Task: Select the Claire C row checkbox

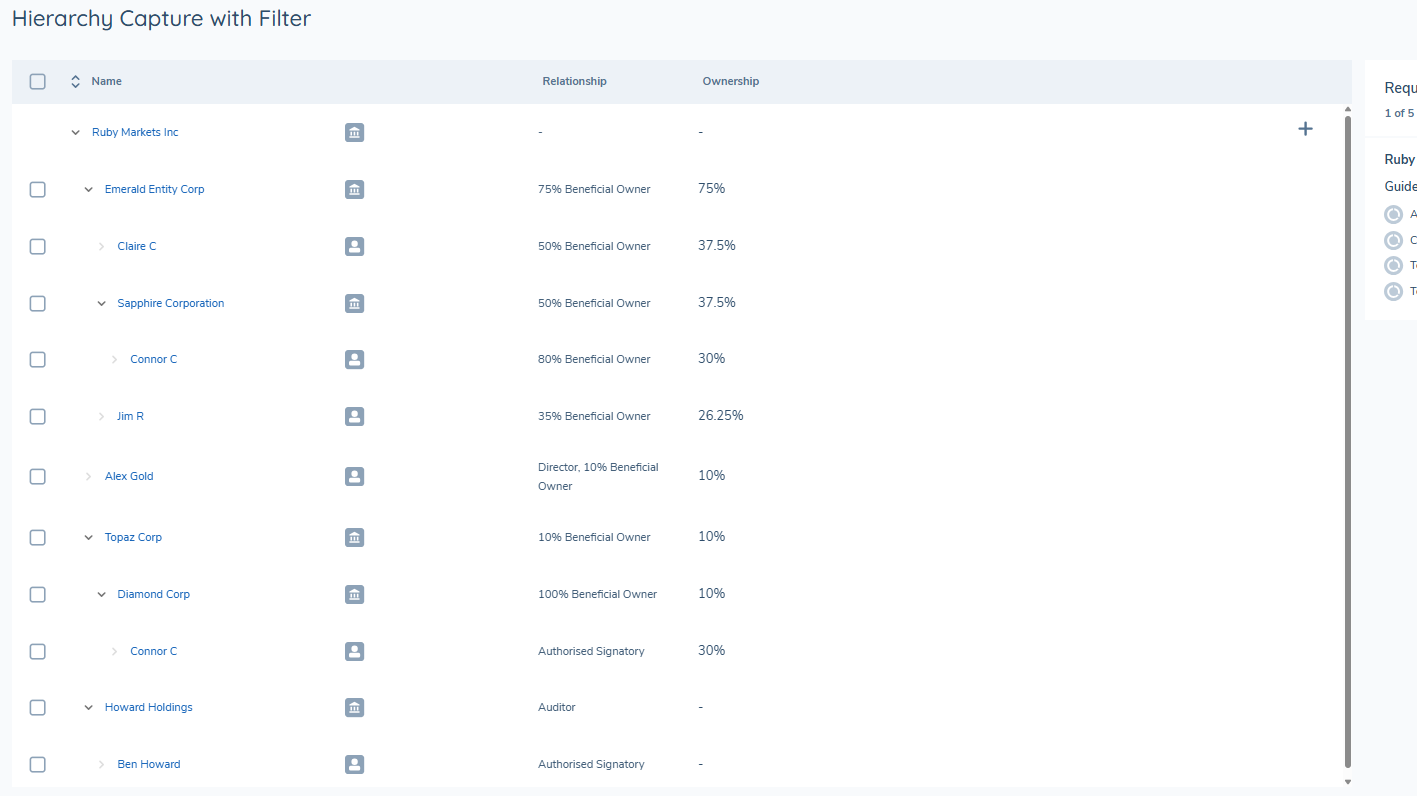Action: [x=38, y=246]
